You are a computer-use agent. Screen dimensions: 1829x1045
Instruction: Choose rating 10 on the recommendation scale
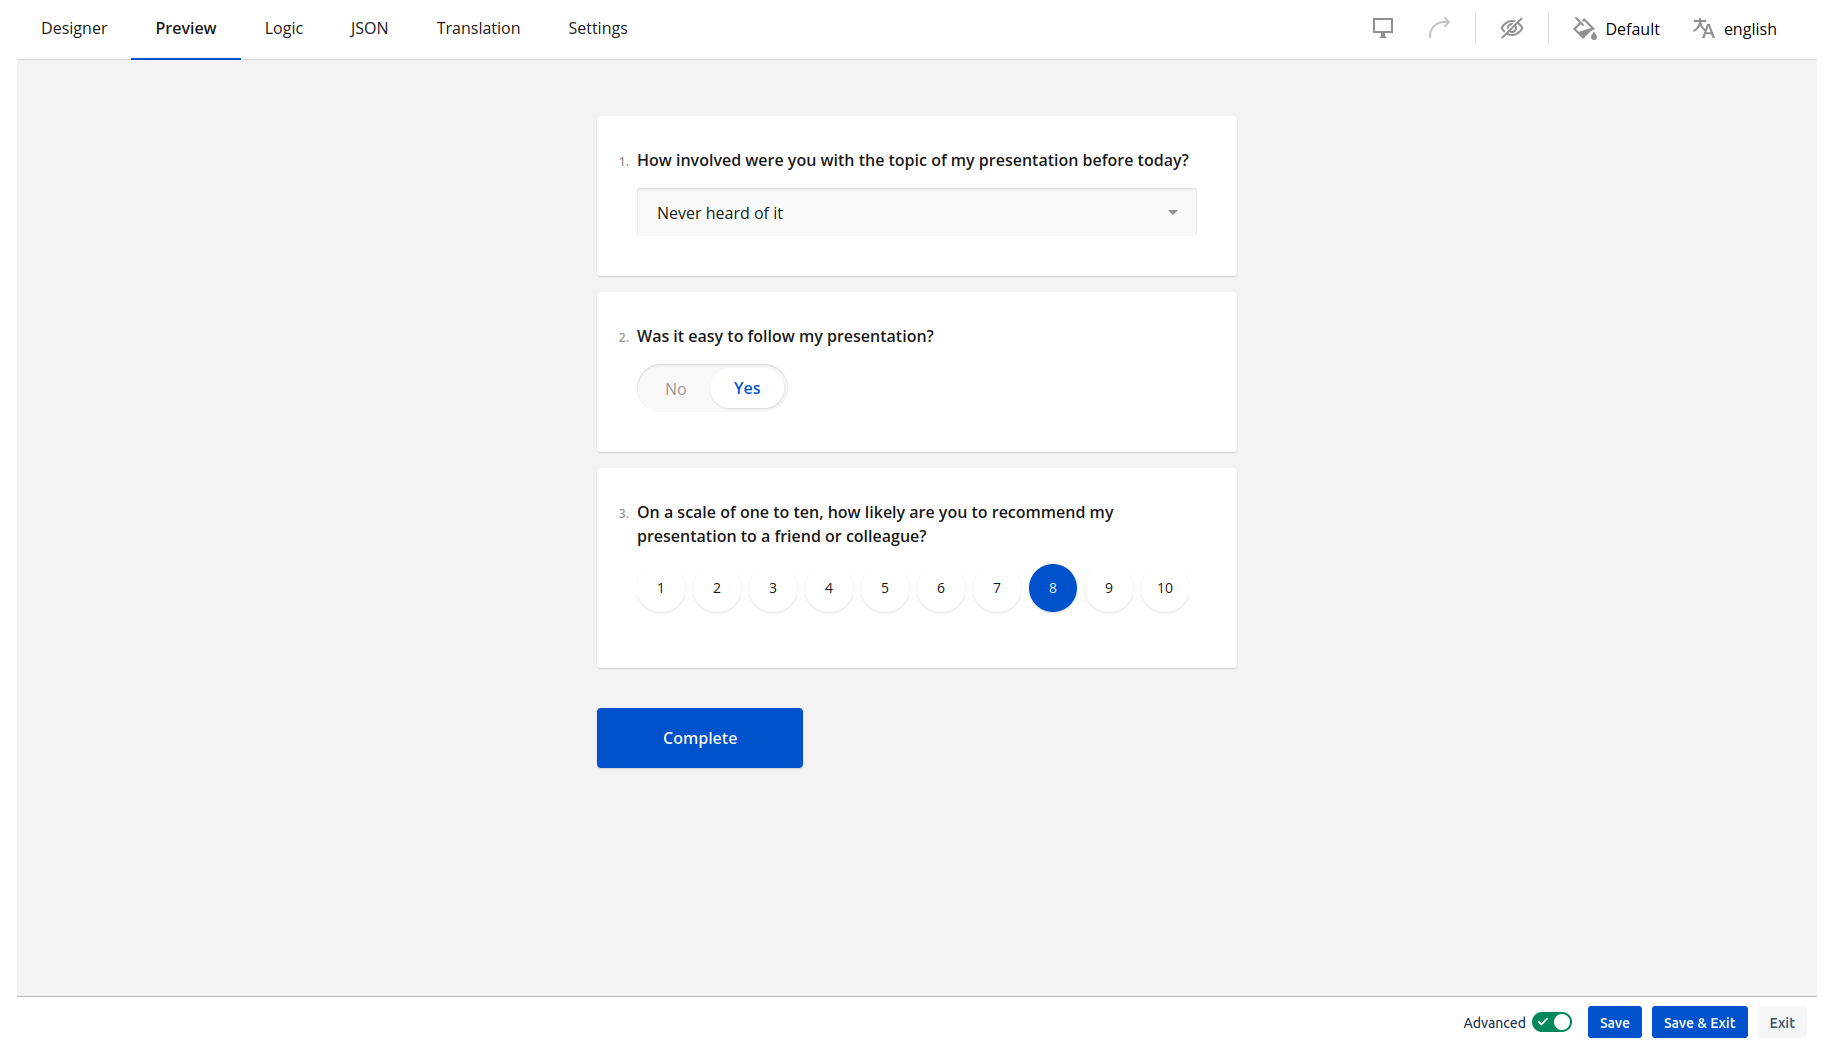coord(1165,588)
